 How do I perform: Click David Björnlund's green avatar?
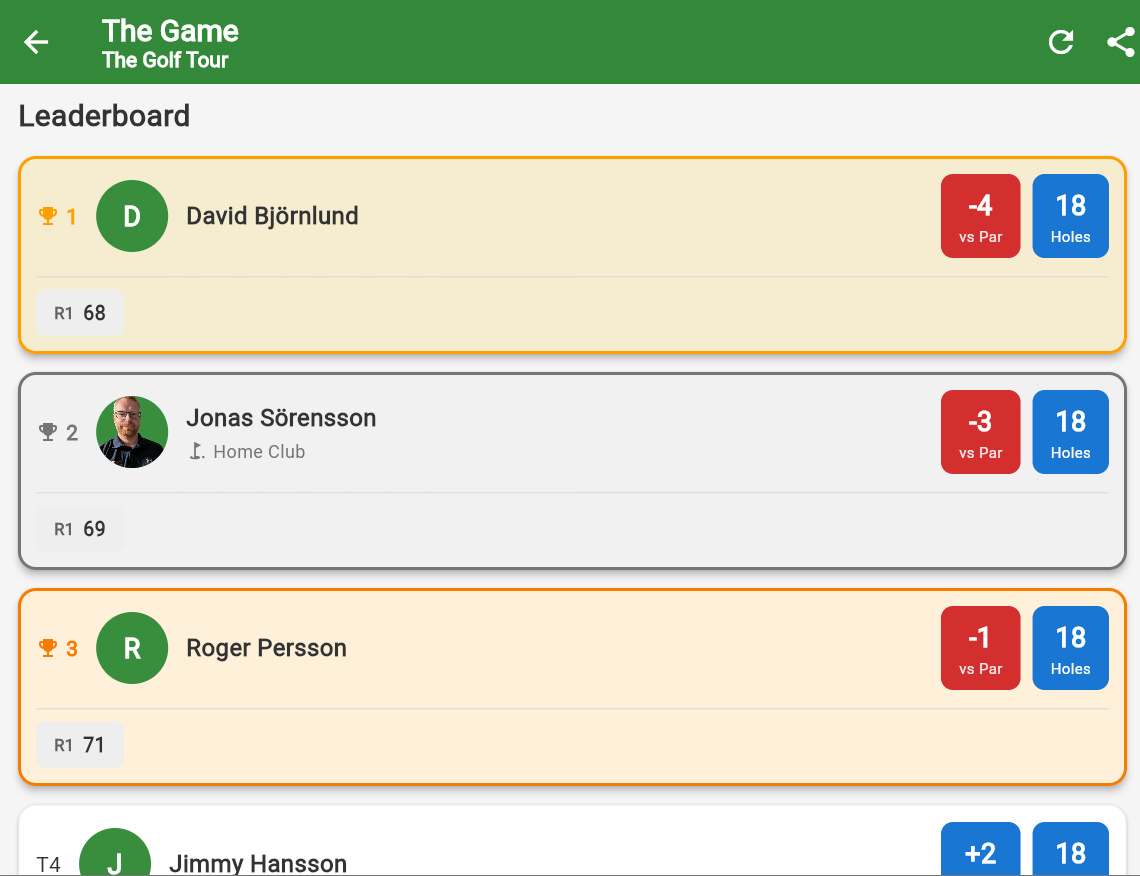coord(132,216)
